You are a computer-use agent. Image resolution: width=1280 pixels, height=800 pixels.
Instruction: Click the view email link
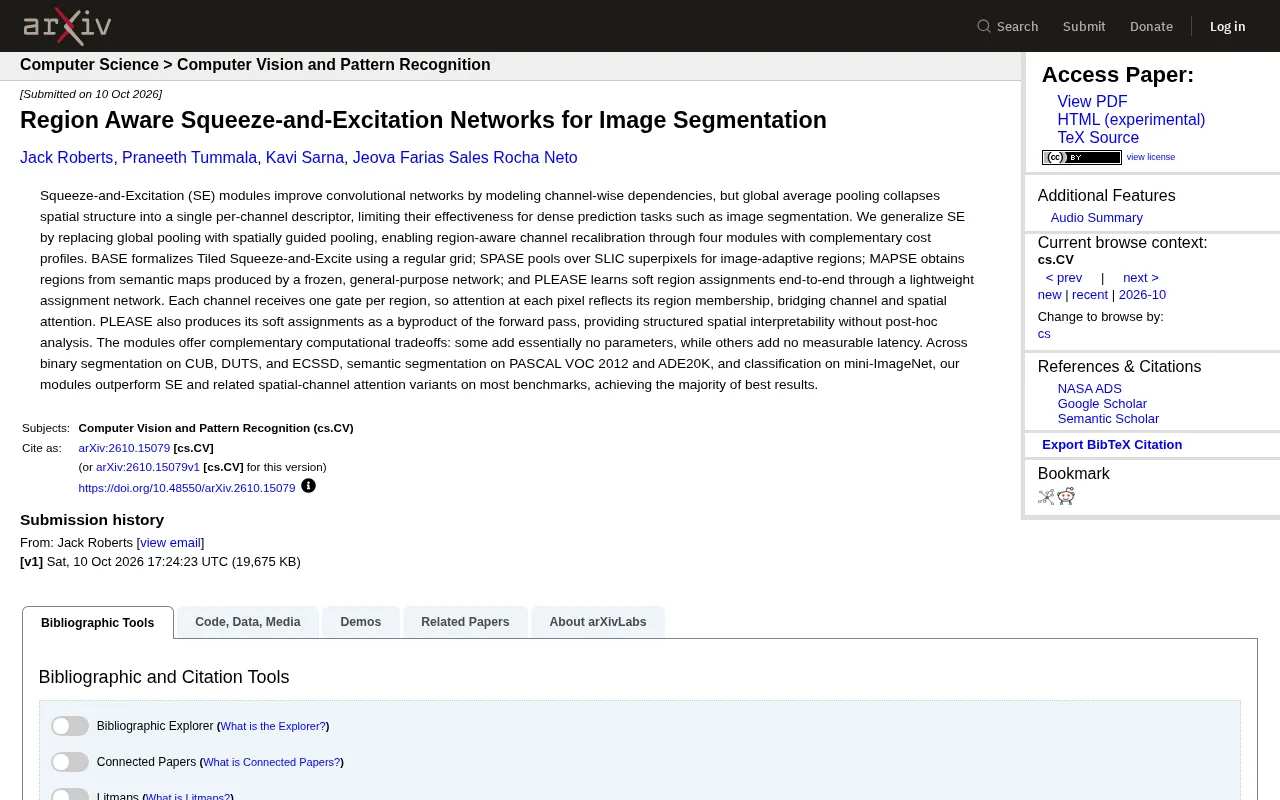click(x=170, y=543)
